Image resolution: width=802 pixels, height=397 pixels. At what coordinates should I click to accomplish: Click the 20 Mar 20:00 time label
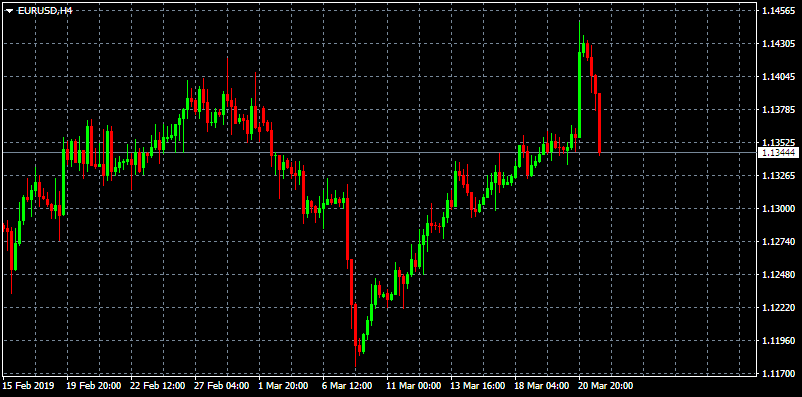[606, 385]
